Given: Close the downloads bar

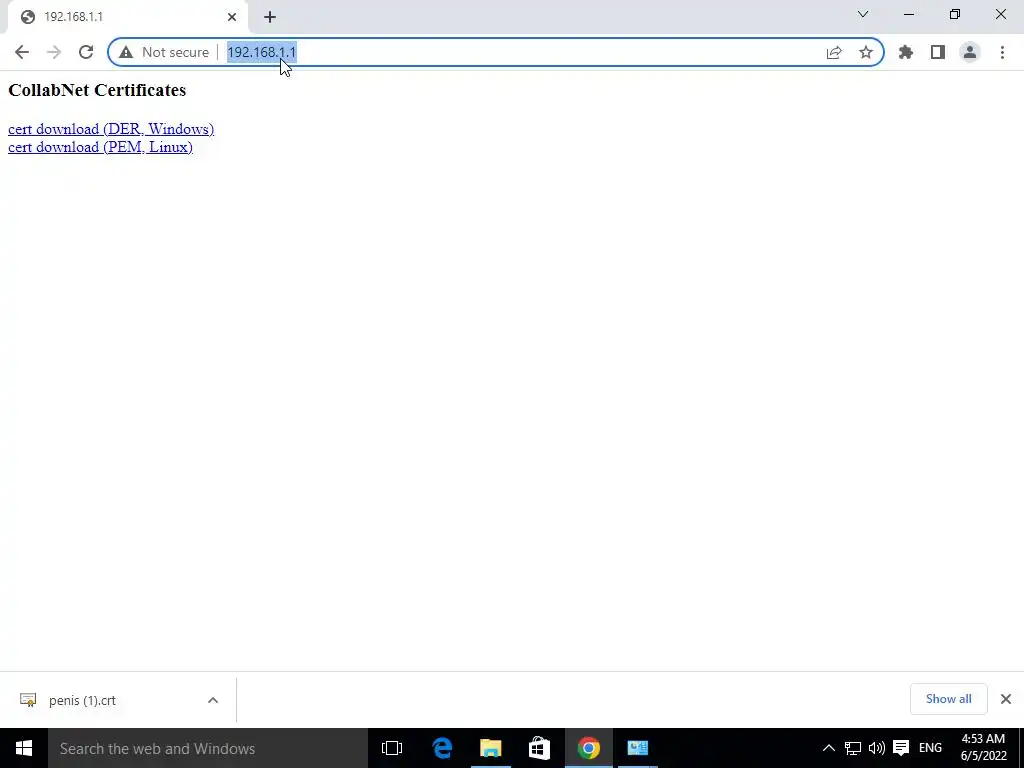Looking at the screenshot, I should point(1006,699).
